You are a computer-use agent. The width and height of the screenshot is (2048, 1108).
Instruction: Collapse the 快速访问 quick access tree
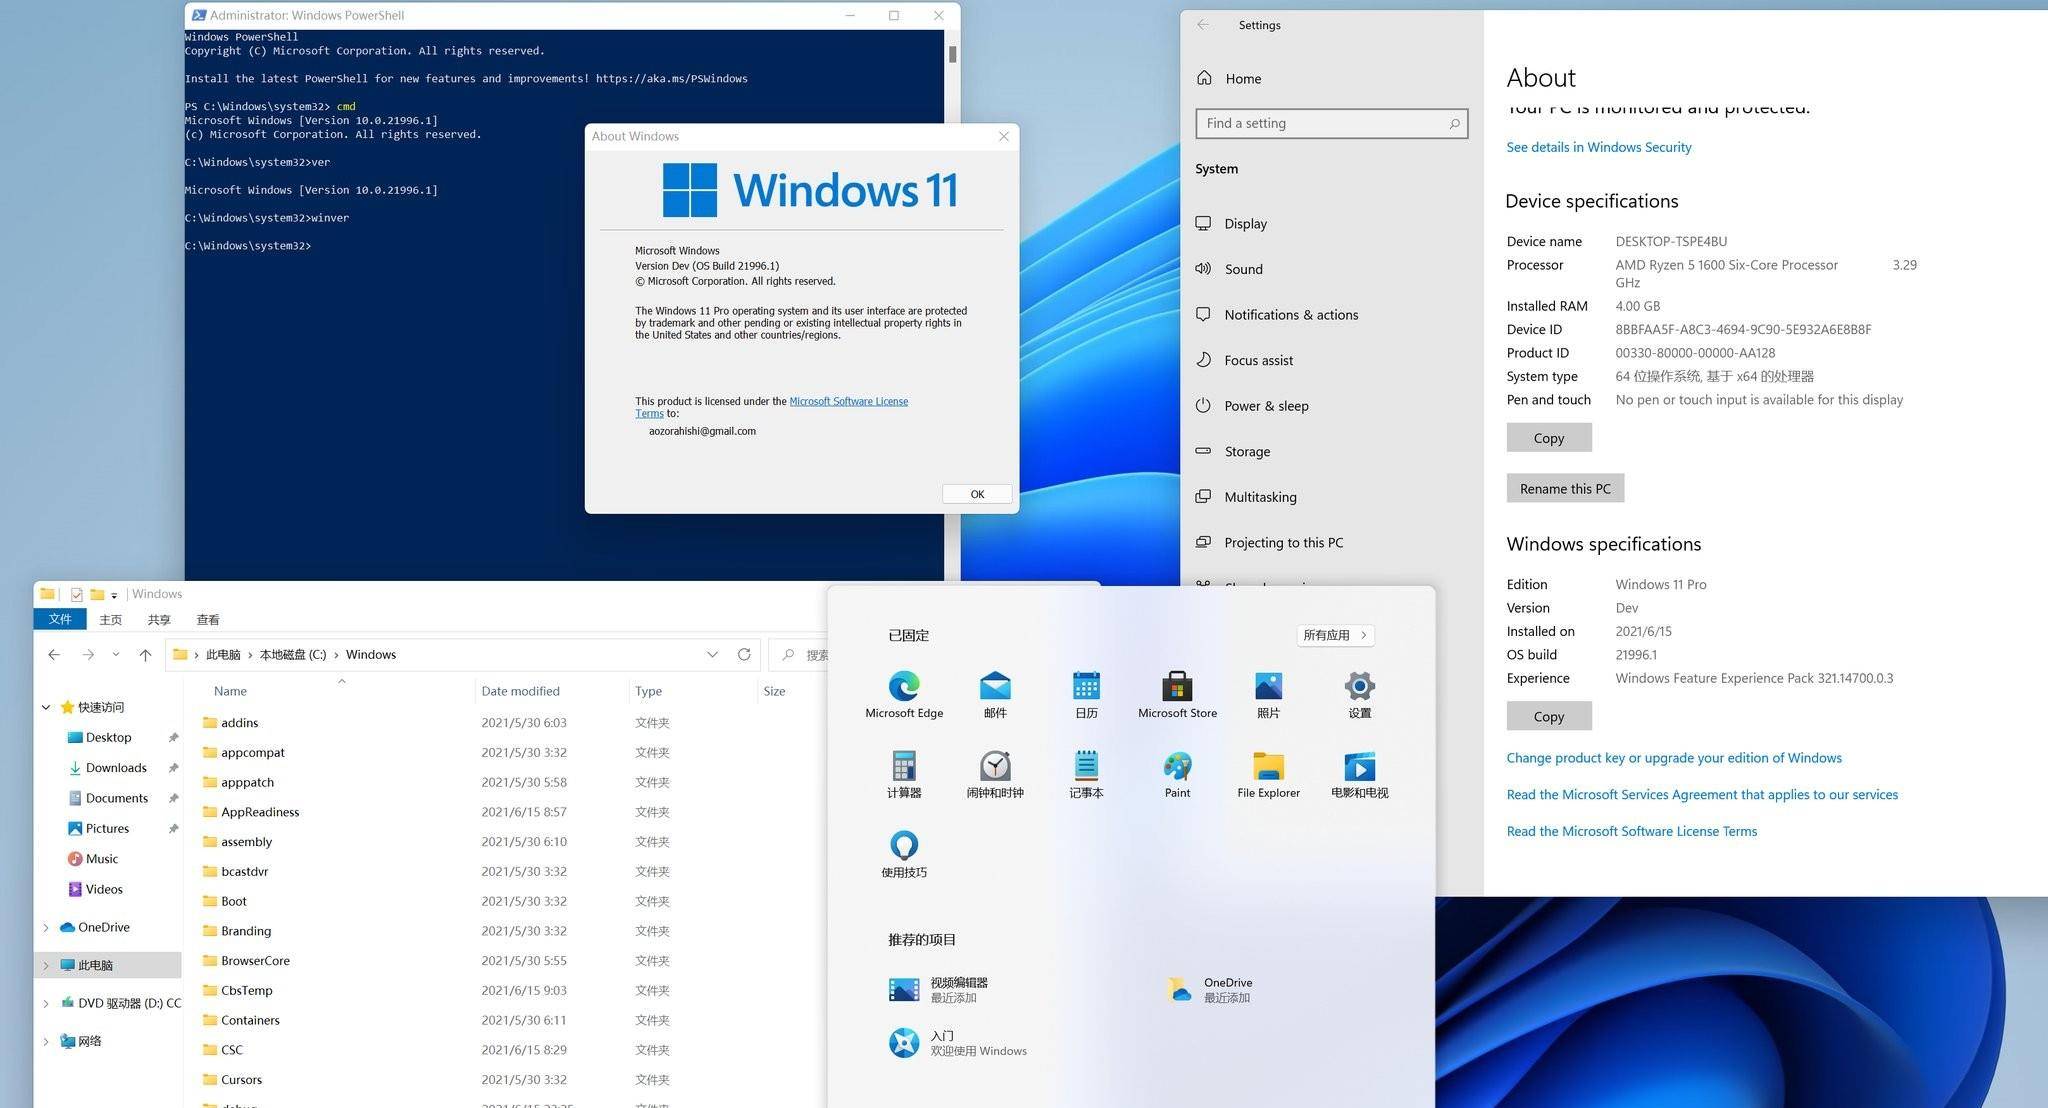[x=46, y=707]
